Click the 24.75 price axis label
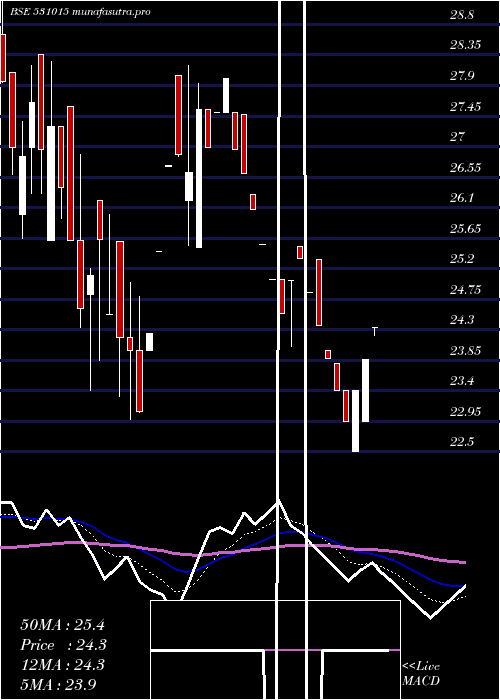This screenshot has height=700, width=500. [x=465, y=290]
